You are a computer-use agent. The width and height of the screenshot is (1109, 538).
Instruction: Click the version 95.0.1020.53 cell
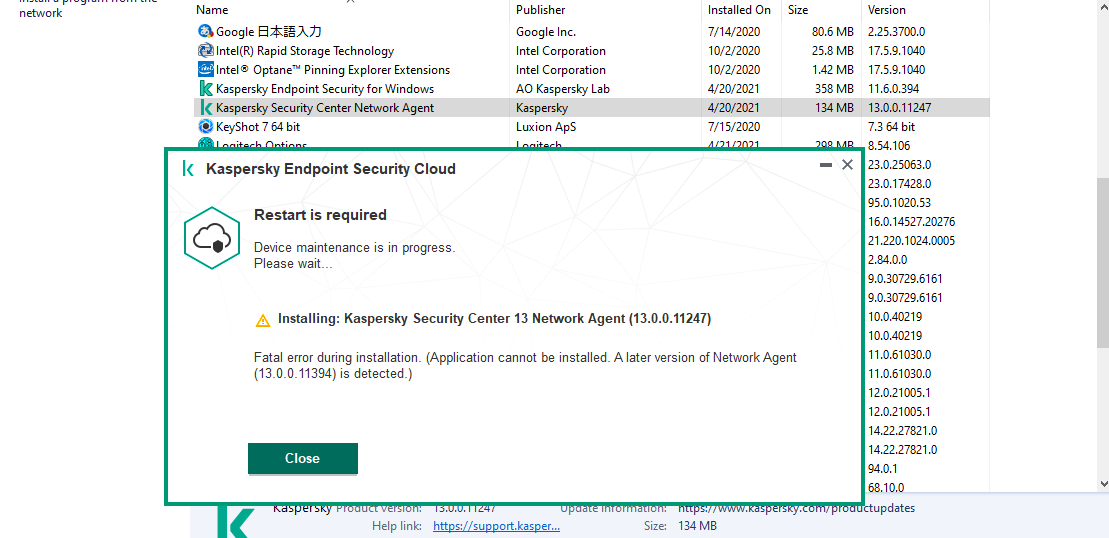pos(900,202)
